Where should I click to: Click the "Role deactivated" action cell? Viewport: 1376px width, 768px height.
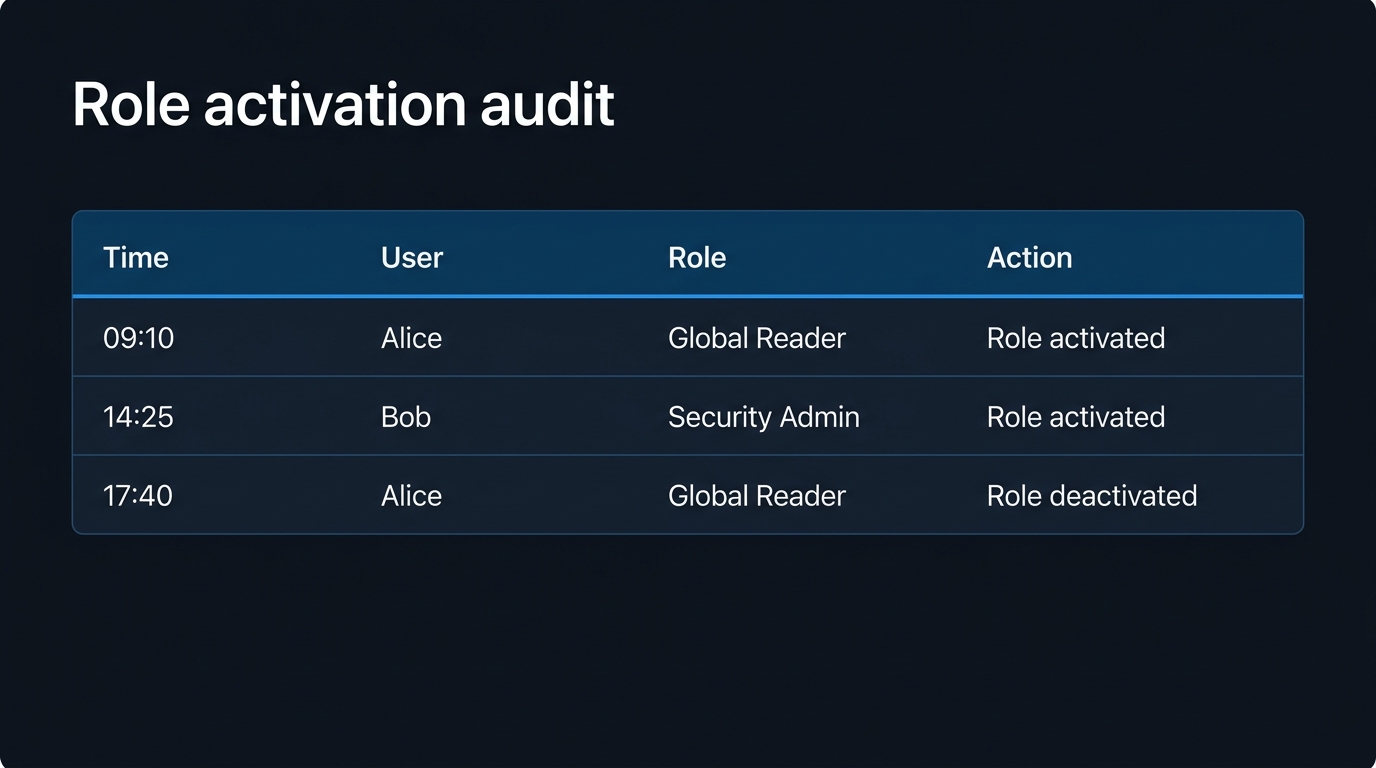1092,495
